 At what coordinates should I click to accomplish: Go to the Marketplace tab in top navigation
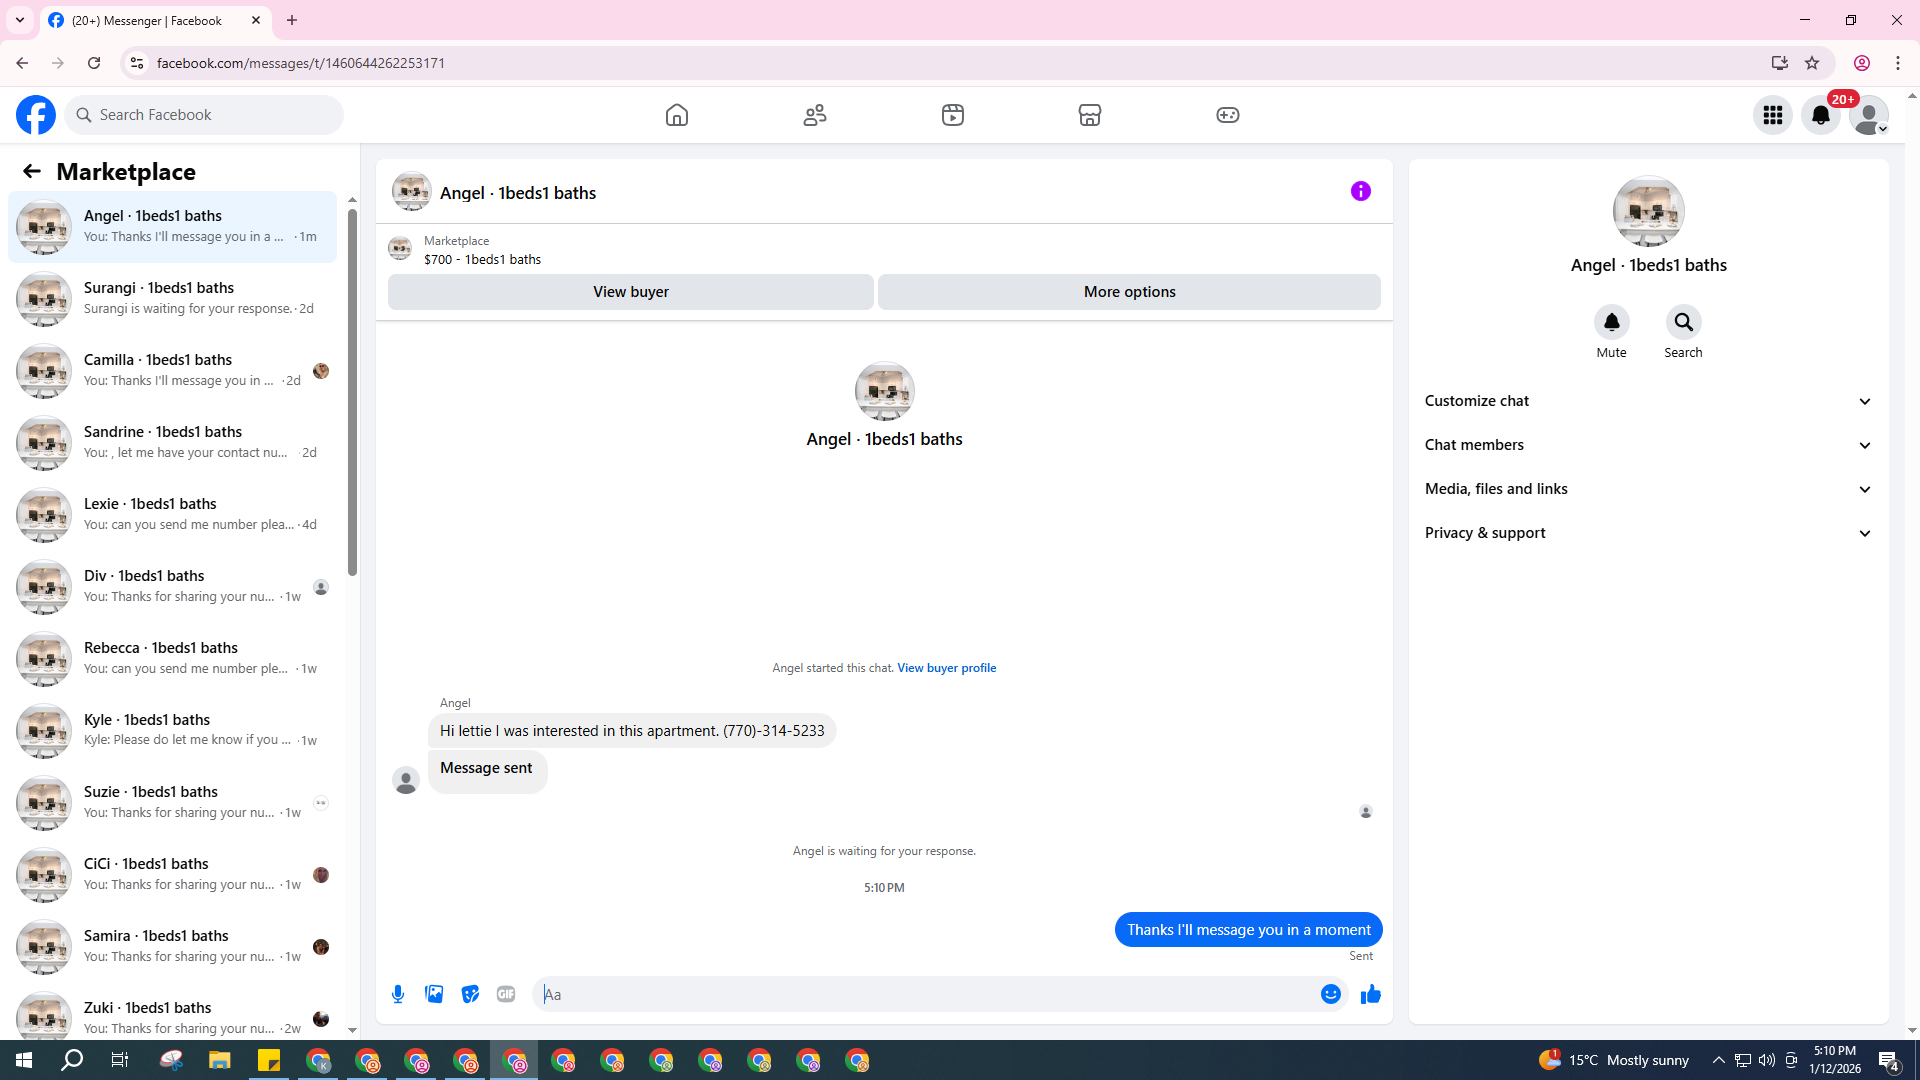pyautogui.click(x=1090, y=115)
